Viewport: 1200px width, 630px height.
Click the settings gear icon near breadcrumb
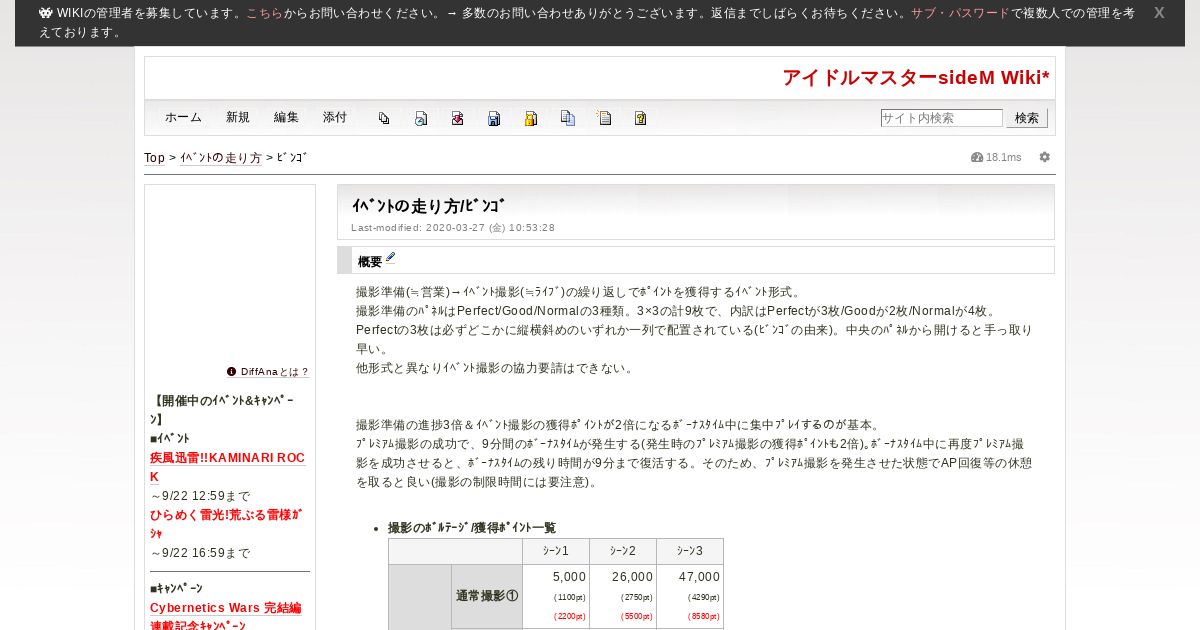click(1045, 157)
